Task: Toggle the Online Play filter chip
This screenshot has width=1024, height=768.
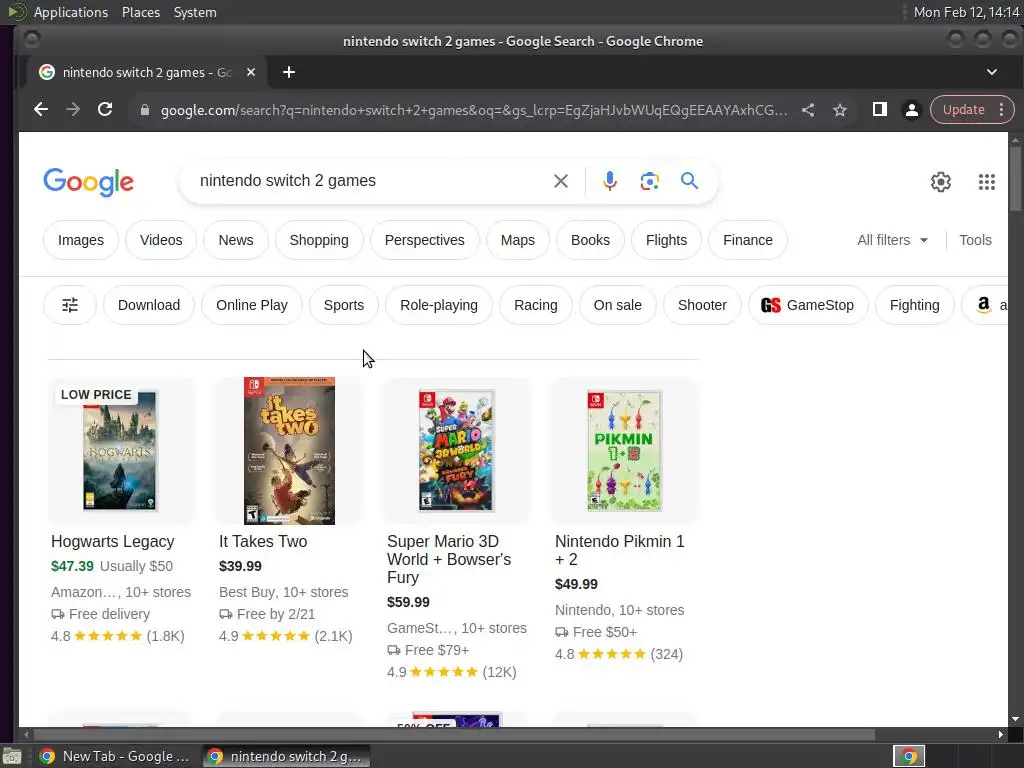Action: click(251, 305)
